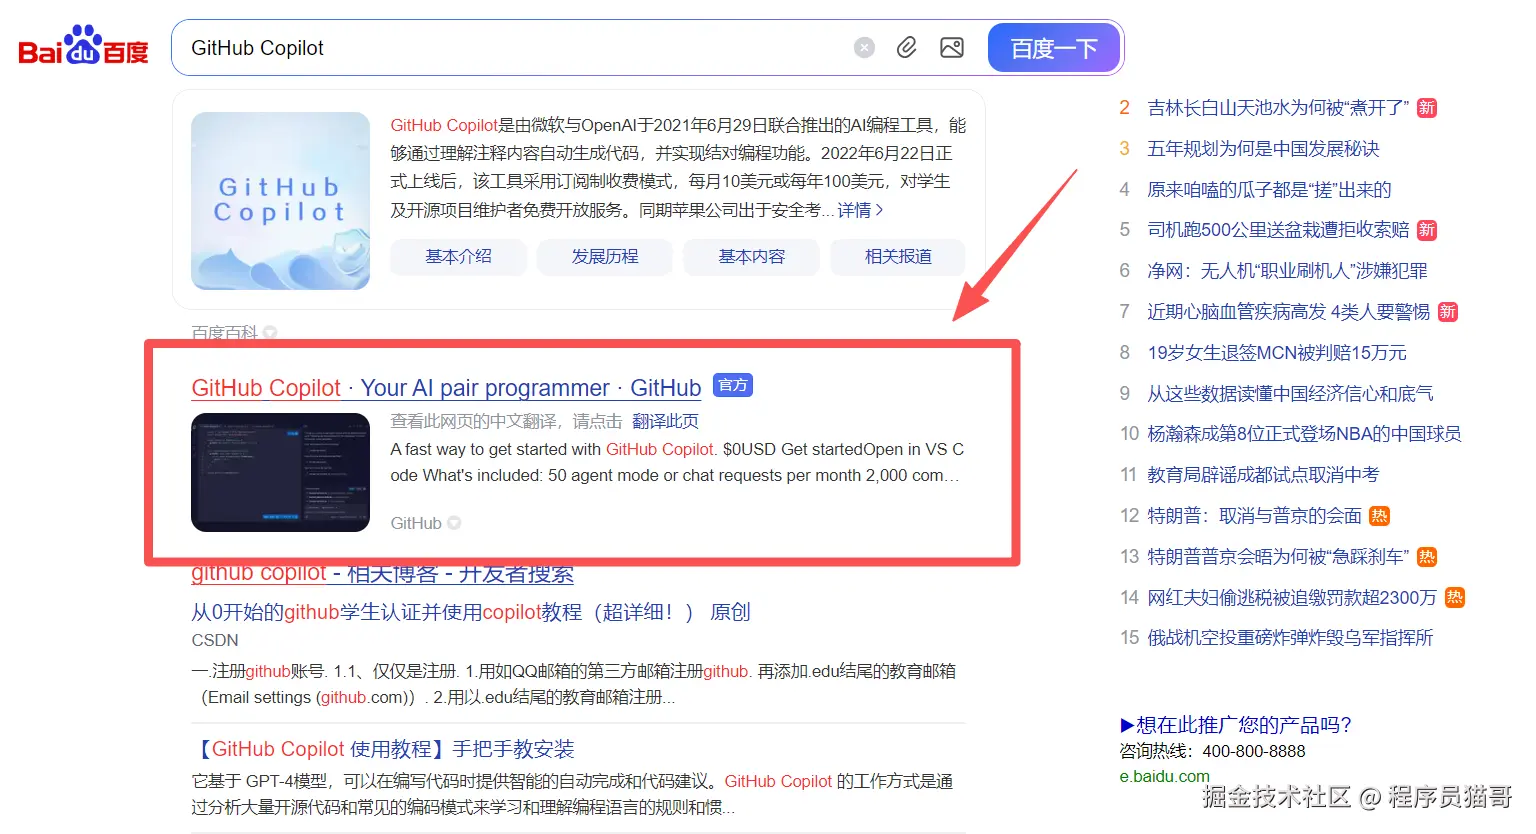Click the 新 badge on 近期心脑血管 topic
The image size is (1536, 834).
pos(1448,312)
